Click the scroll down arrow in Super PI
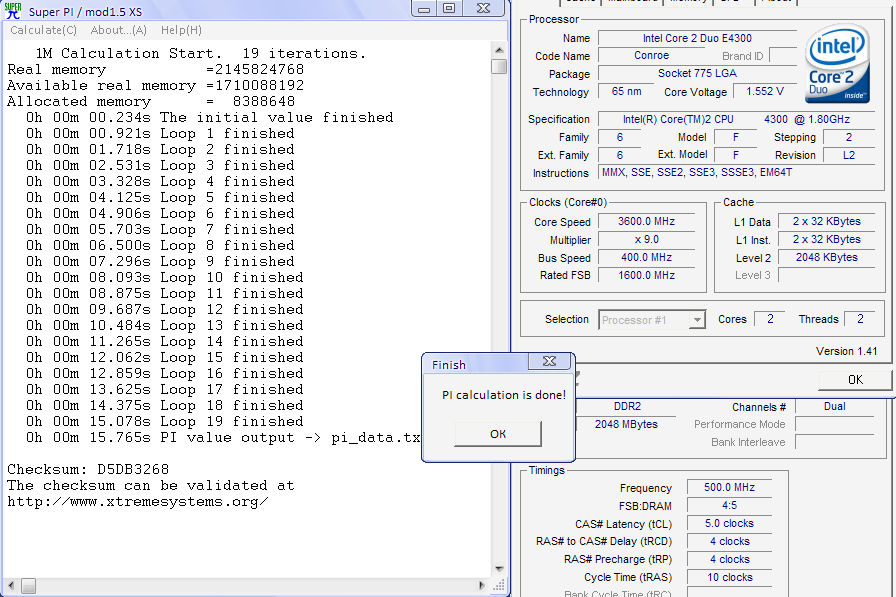Viewport: 896px width, 597px height. (x=499, y=569)
